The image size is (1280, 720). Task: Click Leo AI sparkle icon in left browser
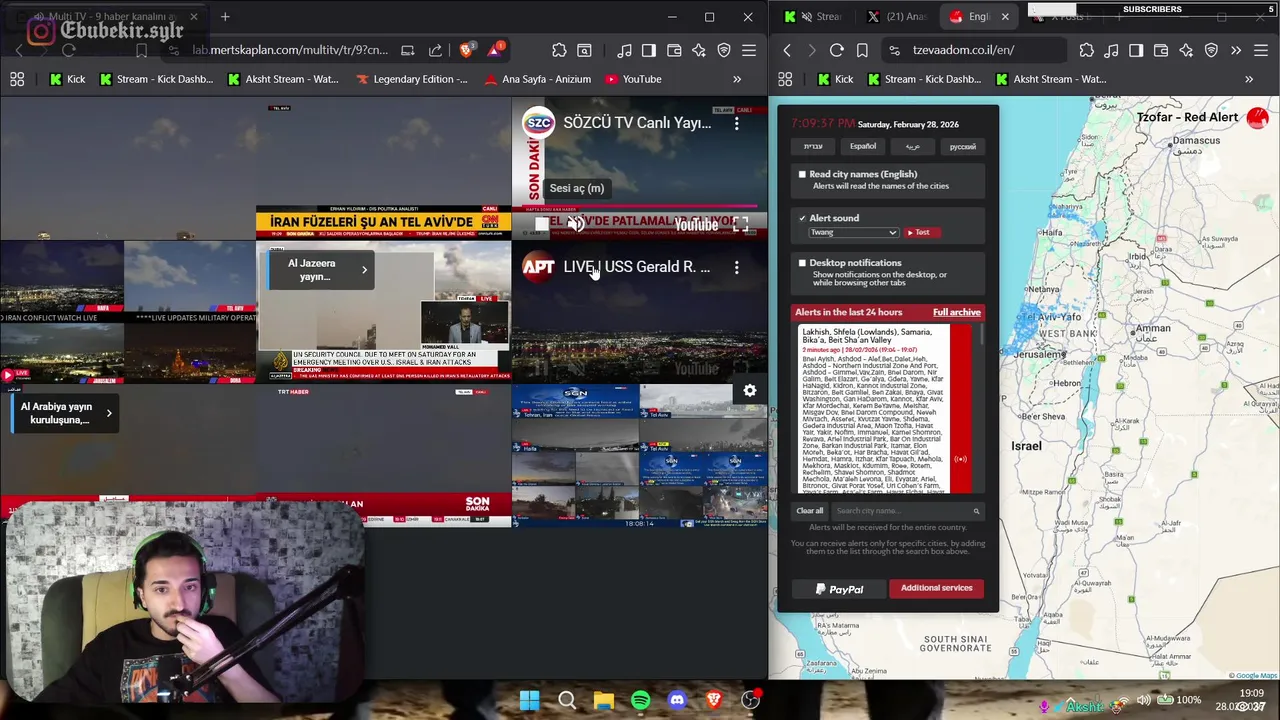tap(699, 50)
